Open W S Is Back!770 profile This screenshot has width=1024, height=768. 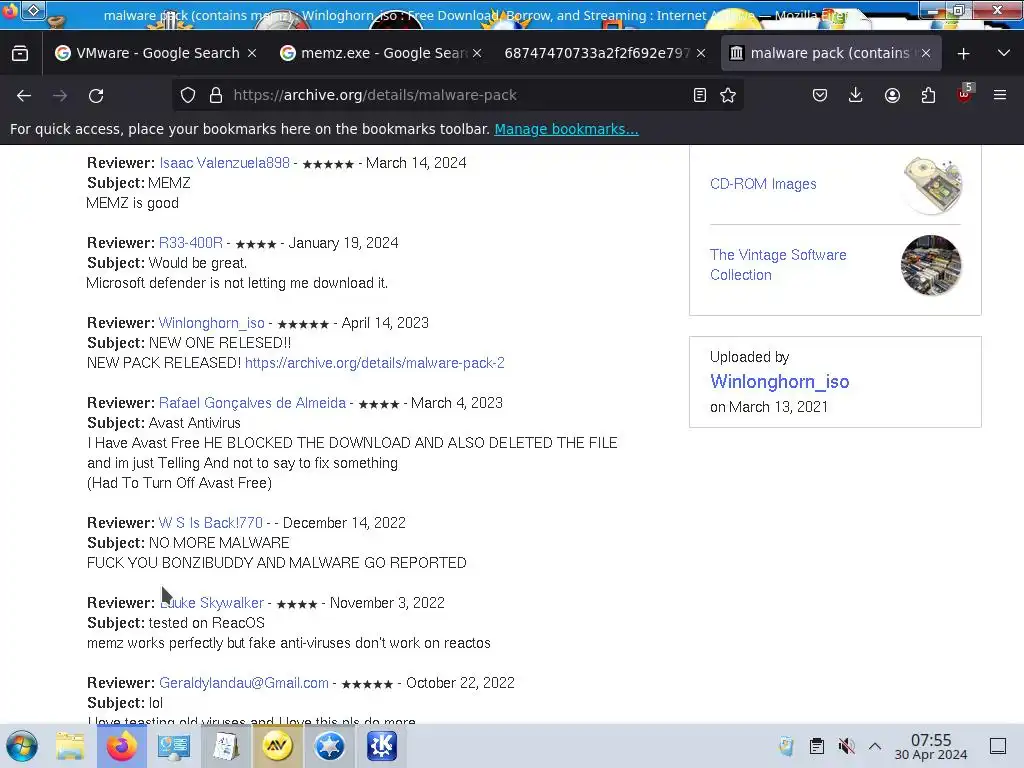[x=211, y=523]
